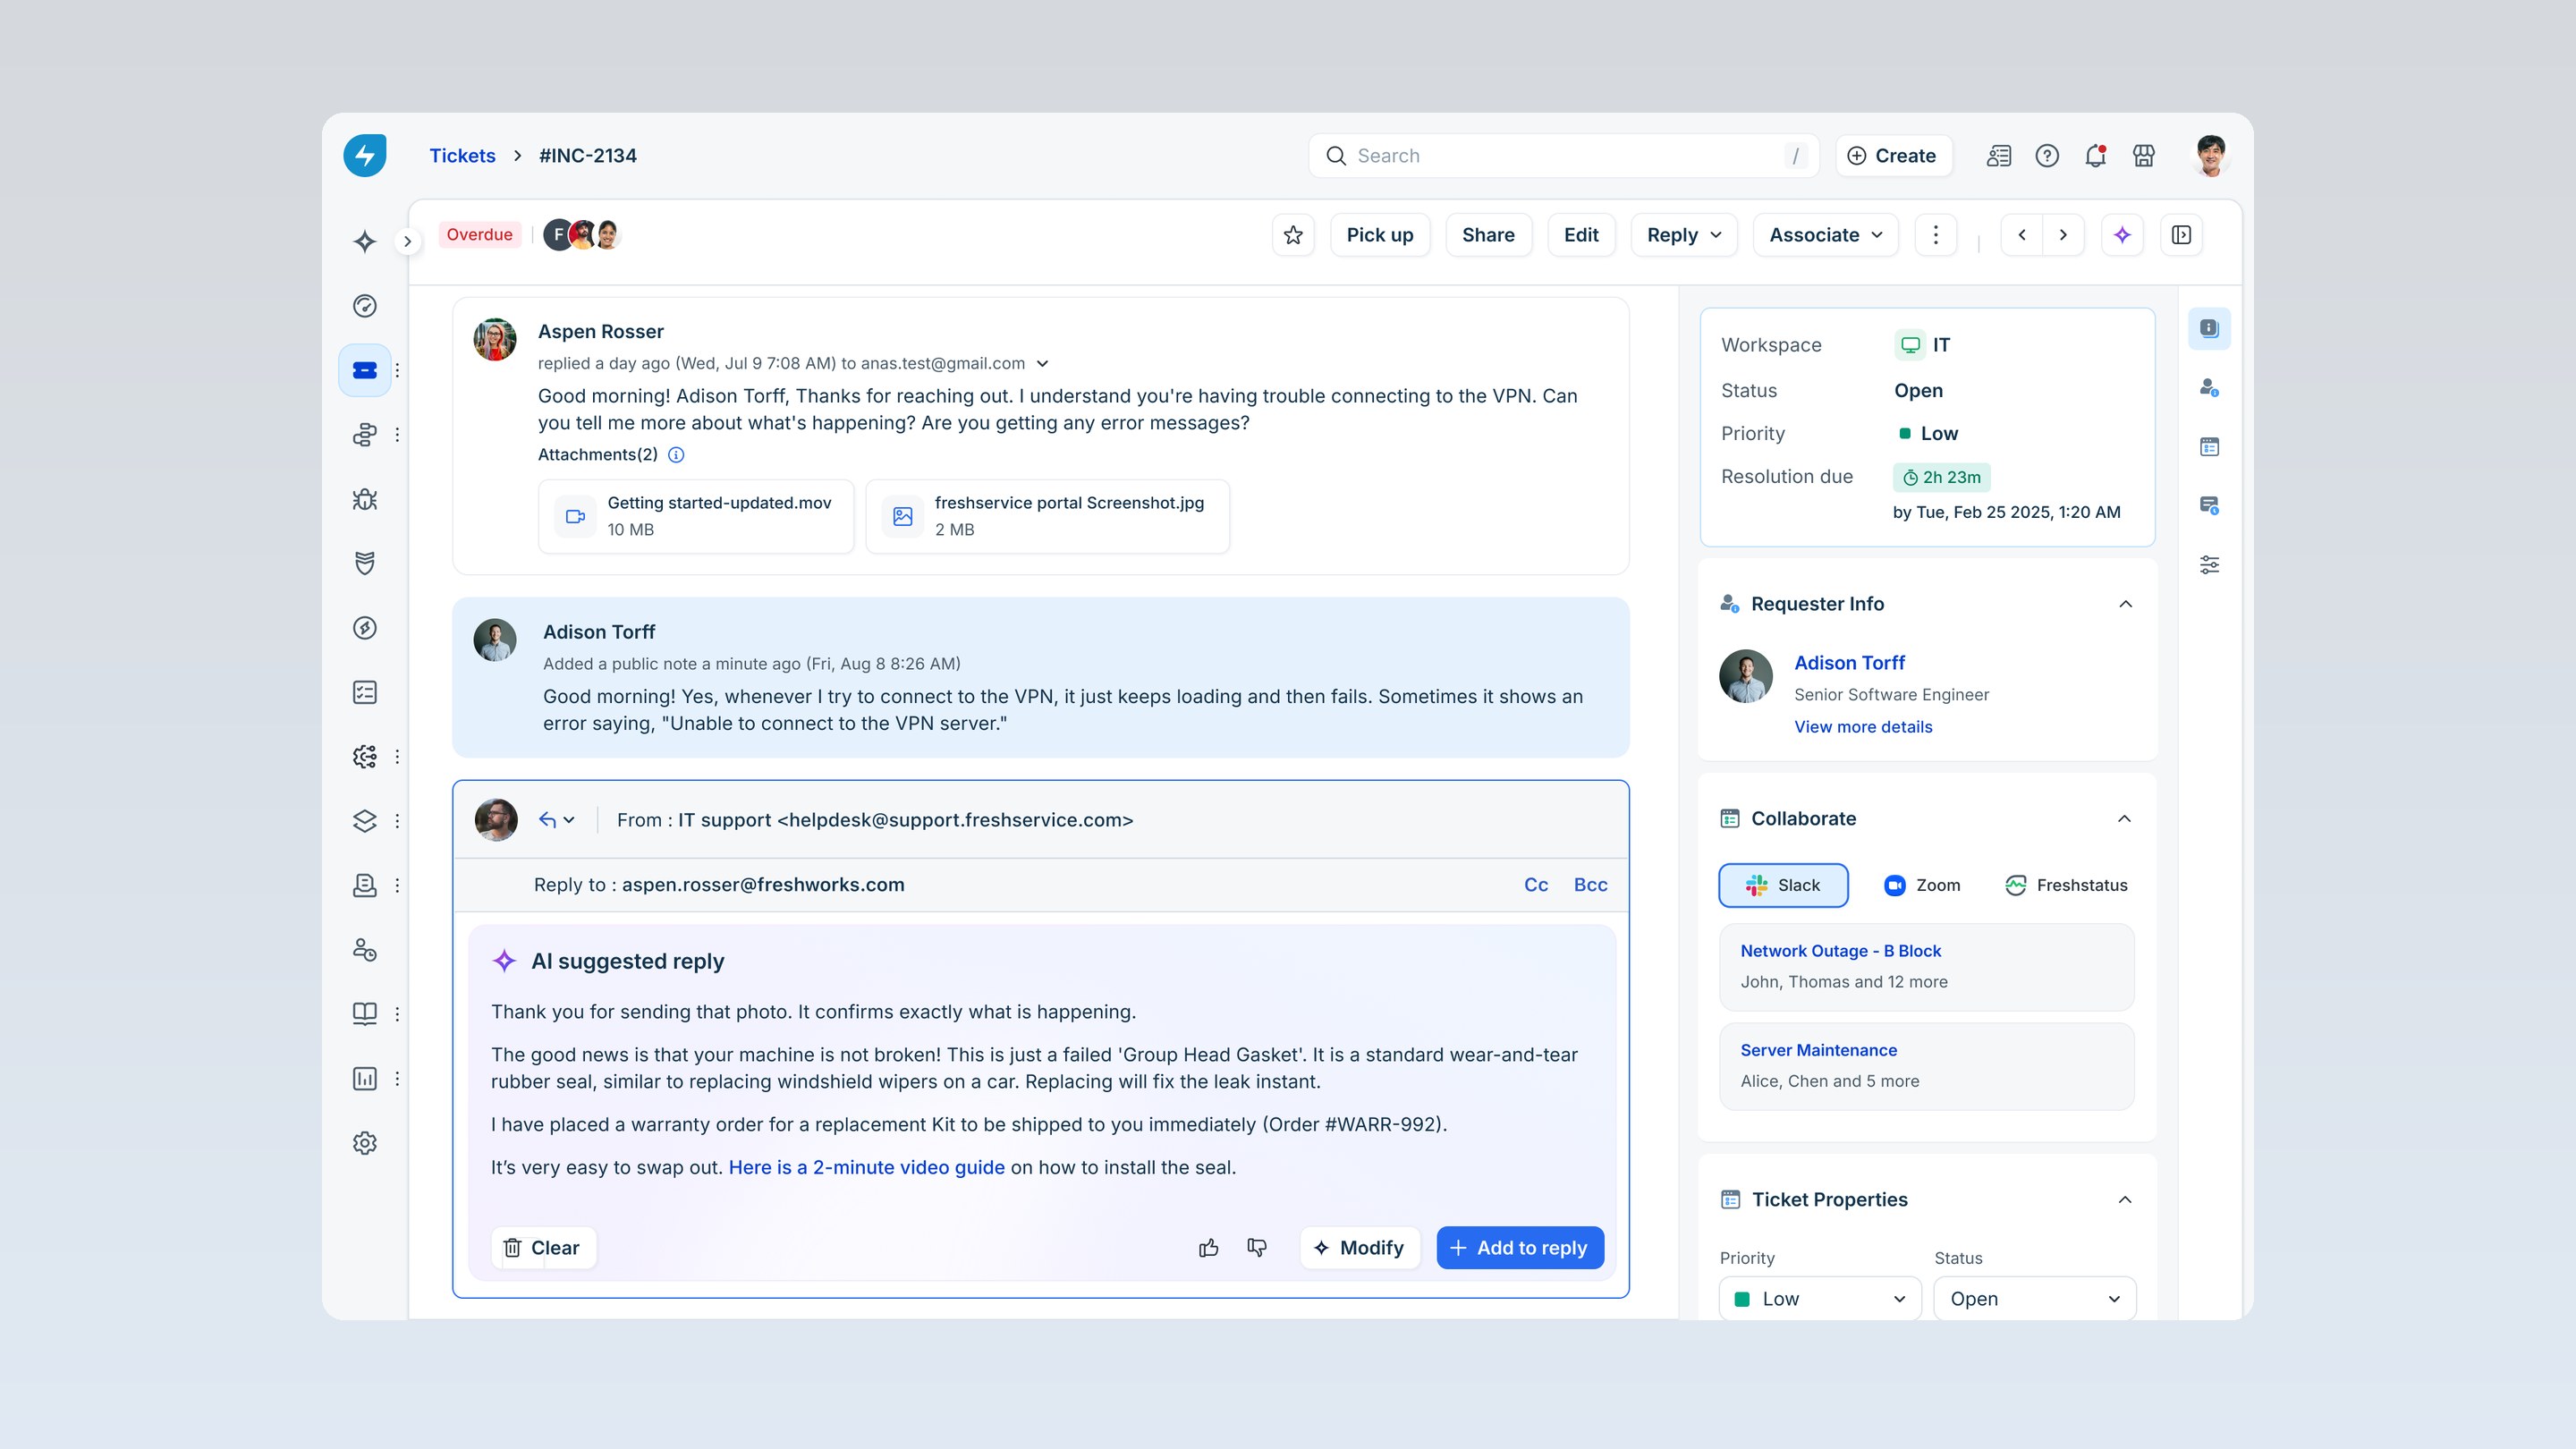Open the 2-minute video guide link
2576x1449 pixels.
click(866, 1167)
